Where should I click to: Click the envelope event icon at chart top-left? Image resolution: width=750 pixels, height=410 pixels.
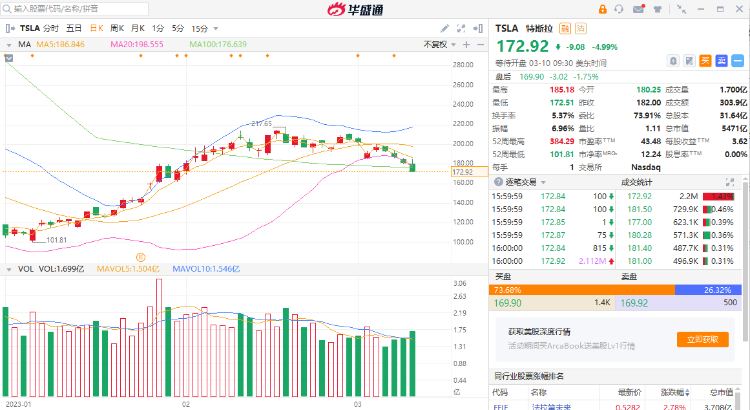[x=9, y=58]
